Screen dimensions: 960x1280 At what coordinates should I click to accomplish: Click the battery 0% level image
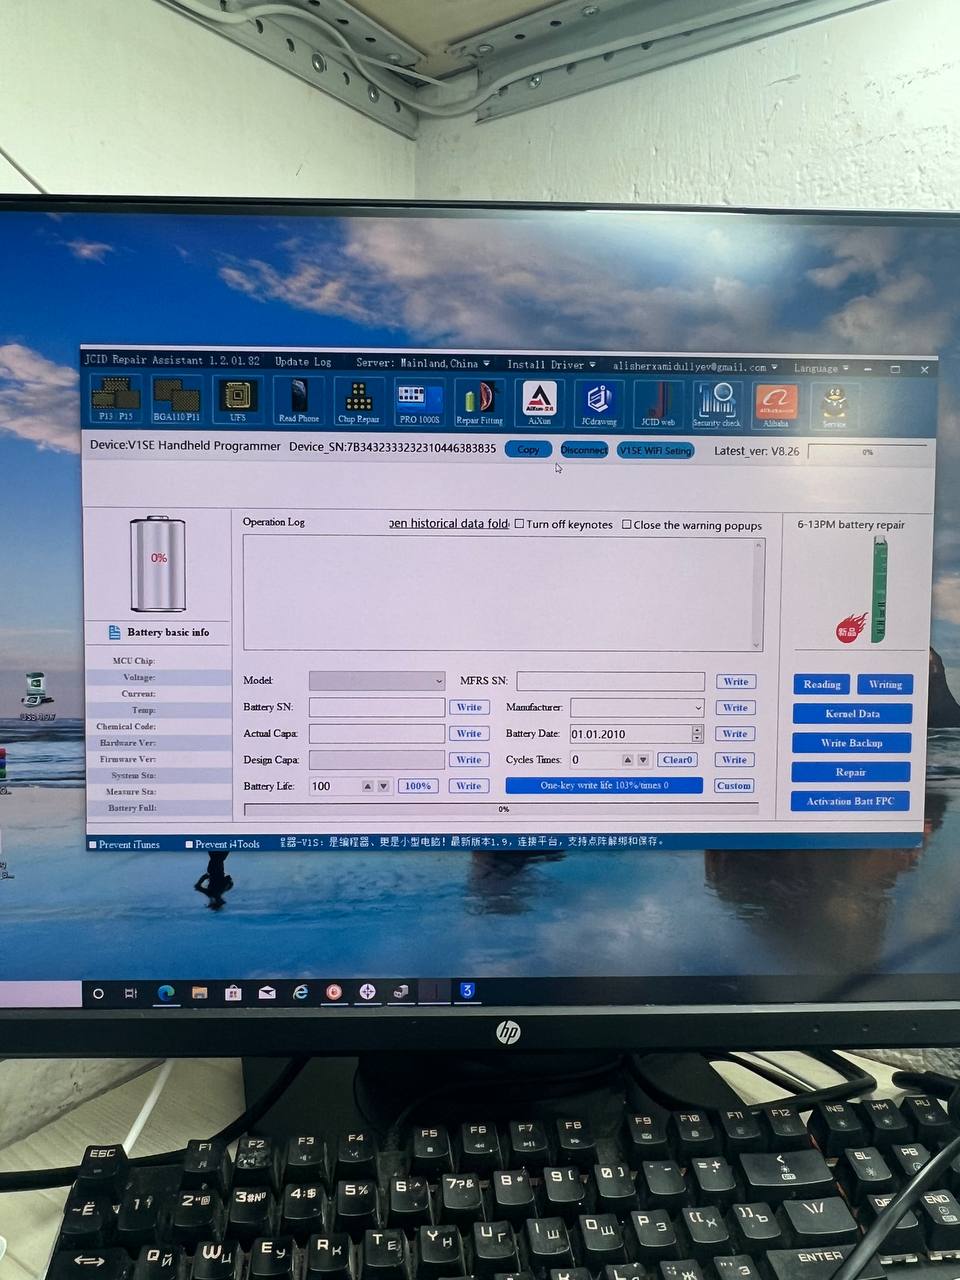click(x=158, y=563)
